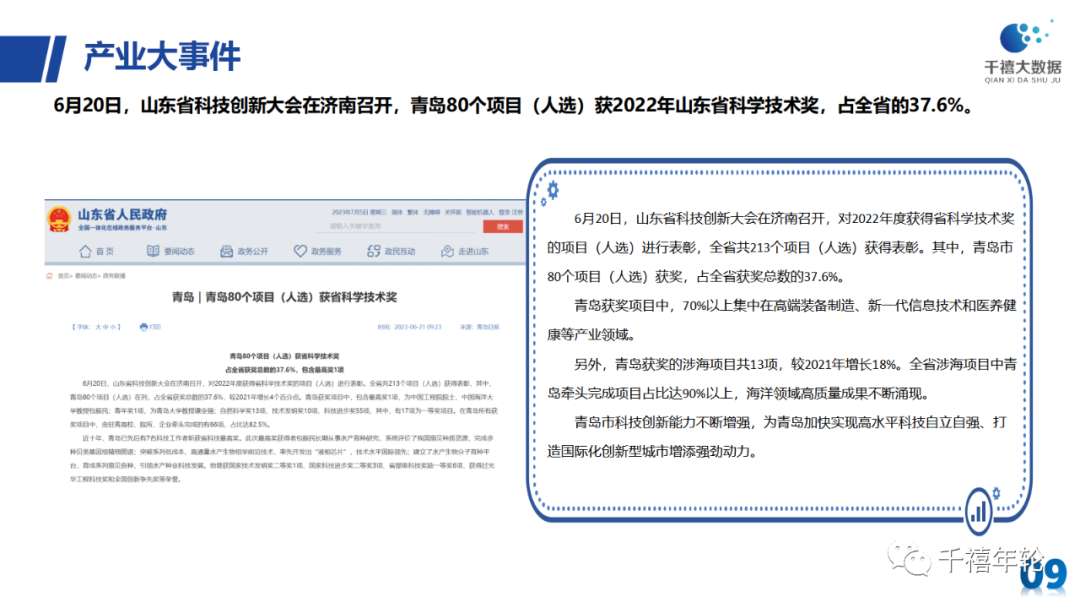Click the 登录 login link
The width and height of the screenshot is (1080, 608).
tap(504, 212)
